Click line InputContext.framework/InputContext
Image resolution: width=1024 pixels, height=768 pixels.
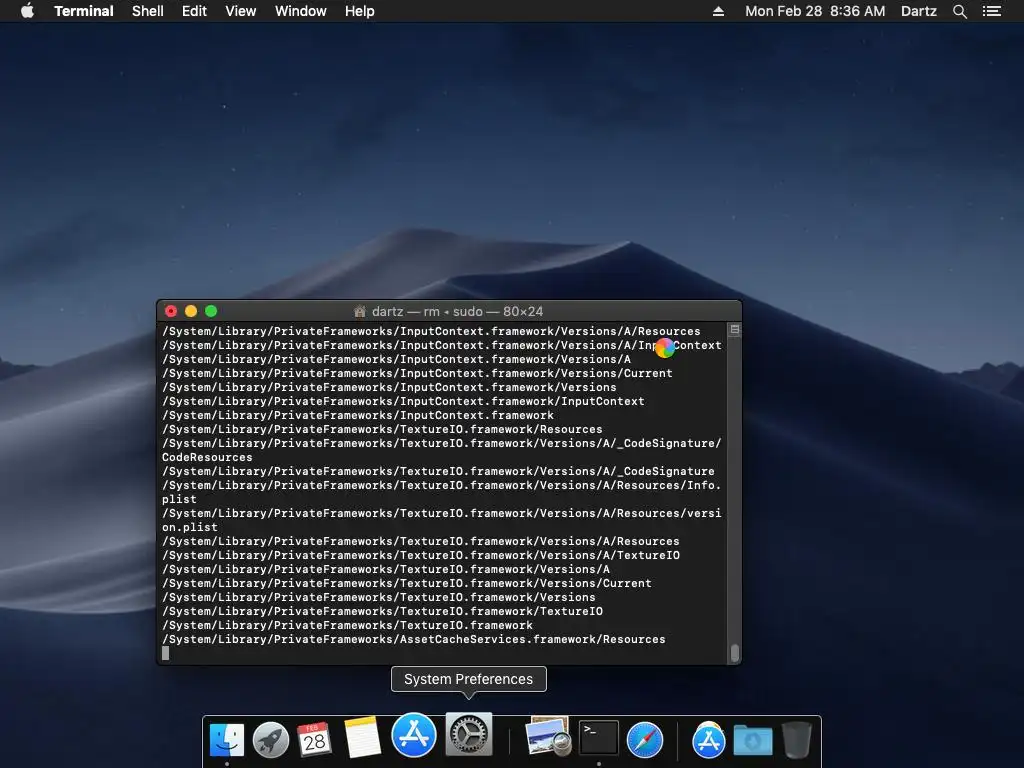(x=403, y=402)
